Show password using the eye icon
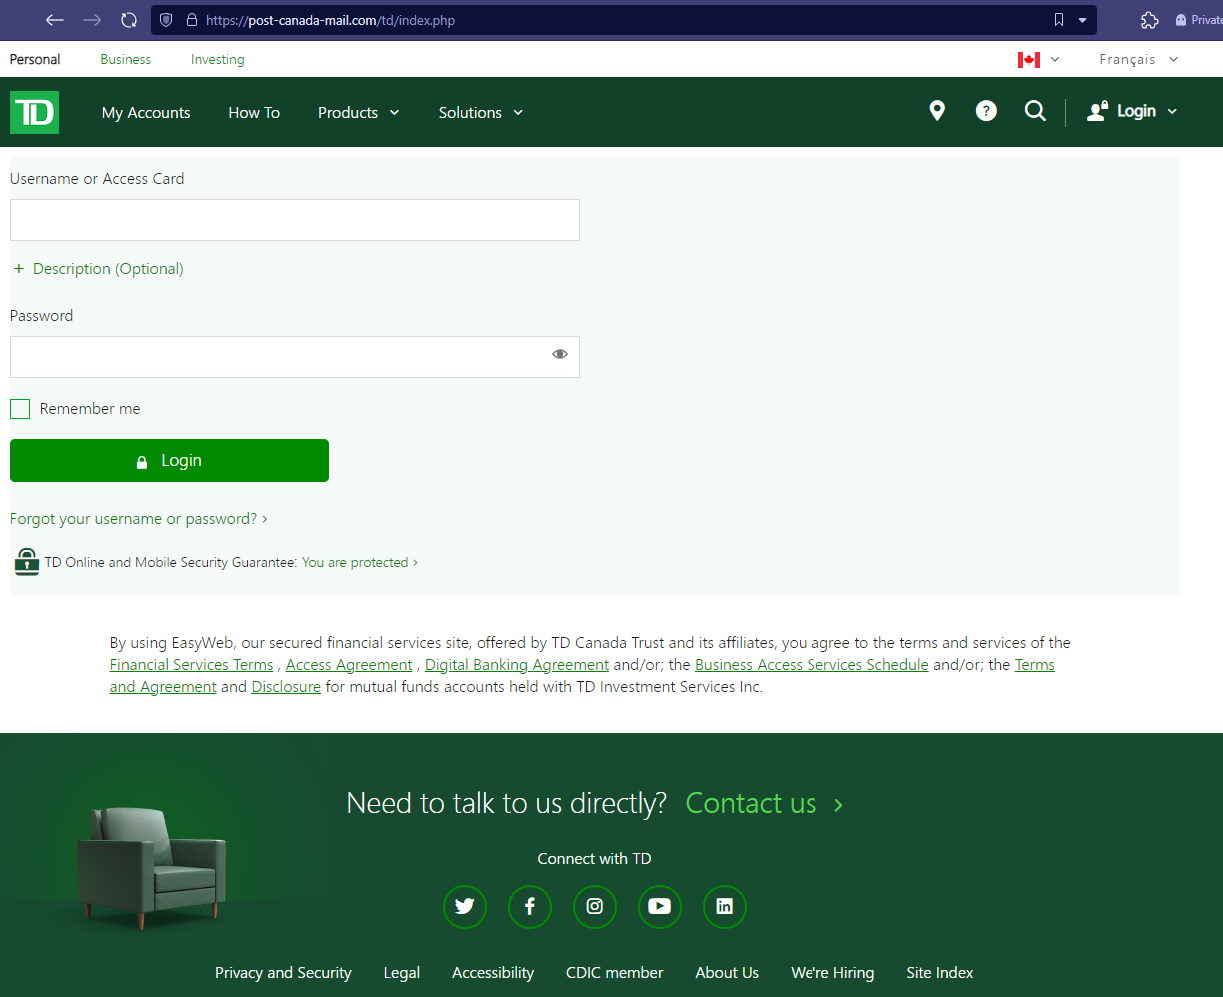Viewport: 1223px width, 997px height. tap(560, 354)
